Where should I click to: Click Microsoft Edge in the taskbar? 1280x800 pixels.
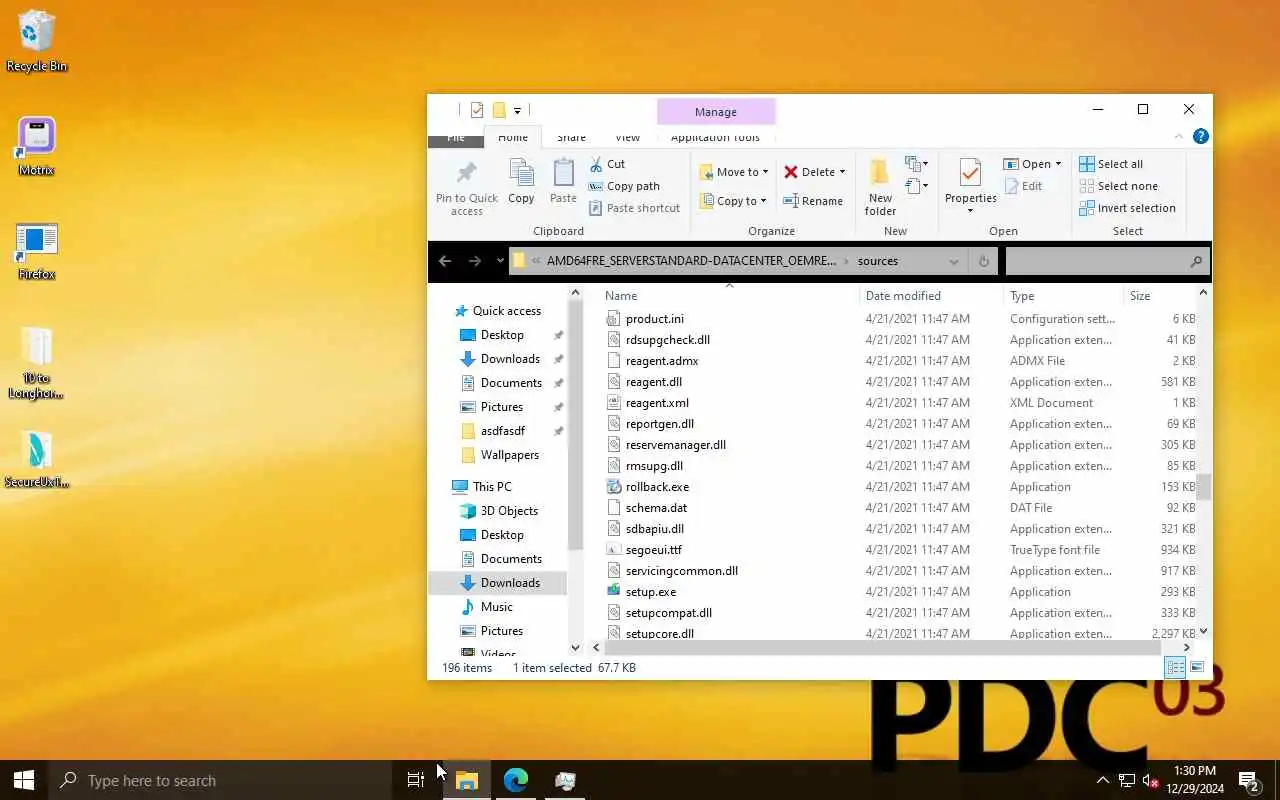point(516,780)
